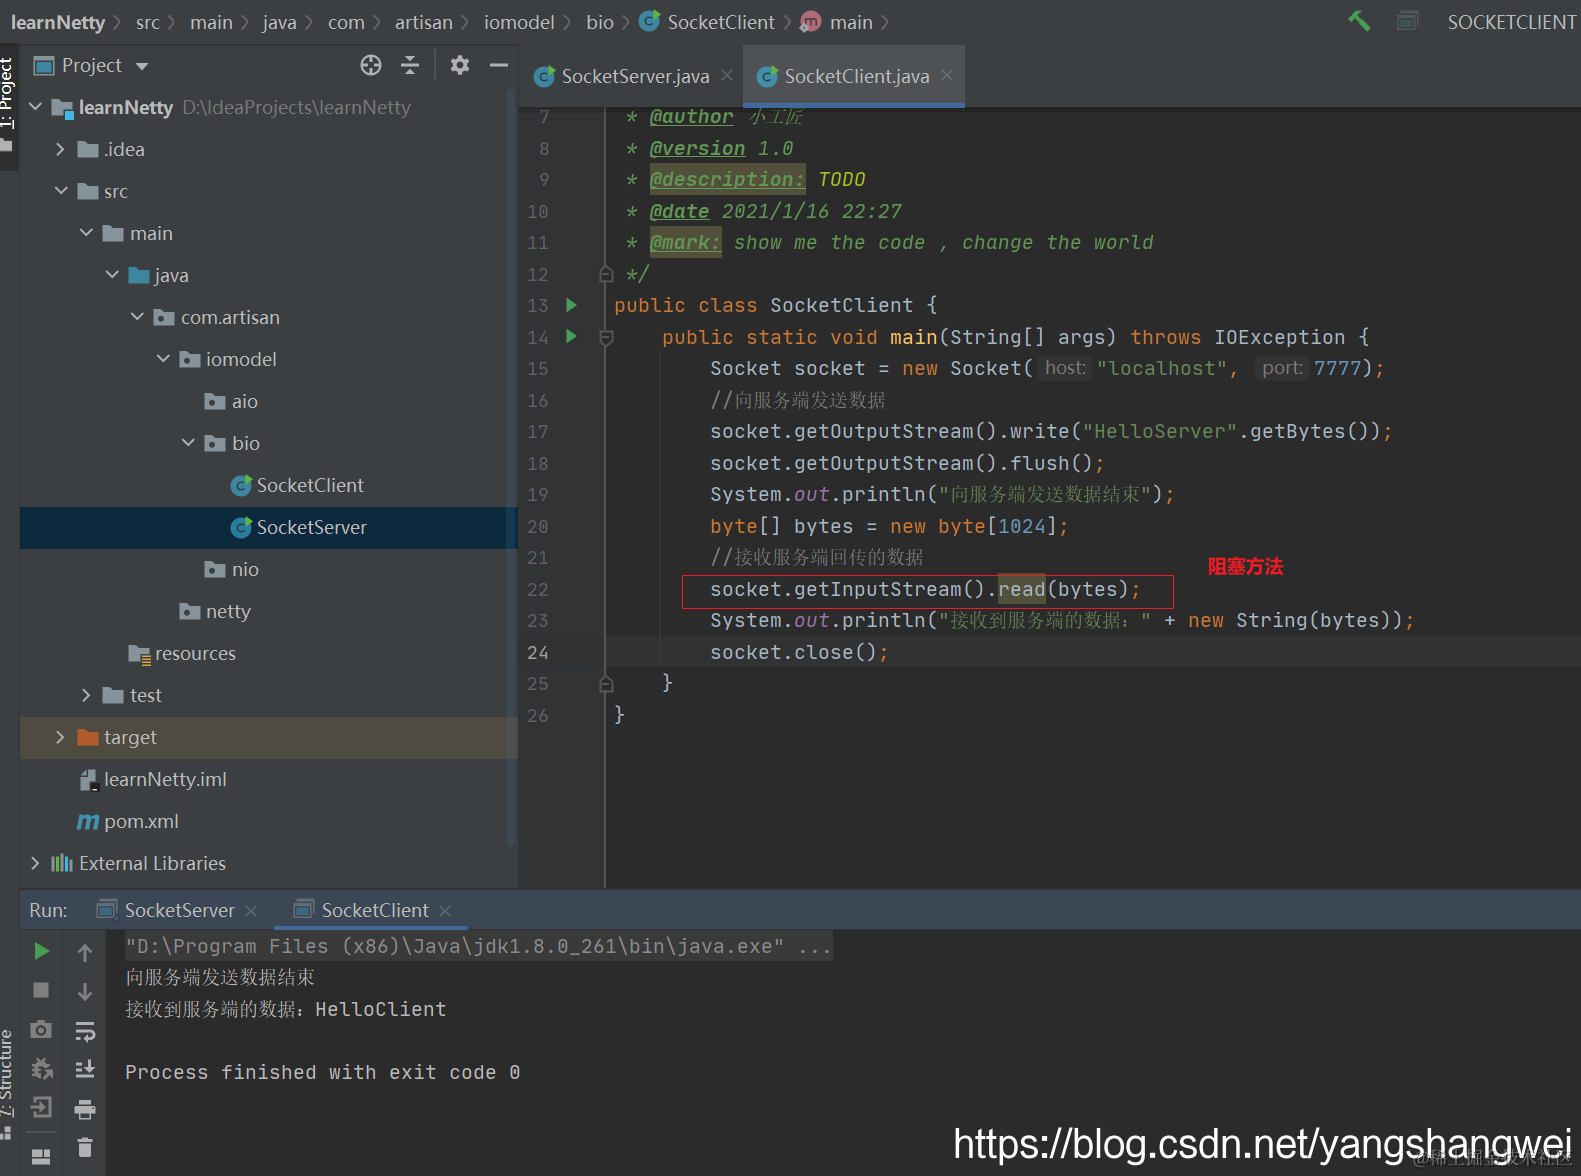Click run gutter arrow beside main method
Viewport: 1581px width, 1176px height.
(x=571, y=336)
